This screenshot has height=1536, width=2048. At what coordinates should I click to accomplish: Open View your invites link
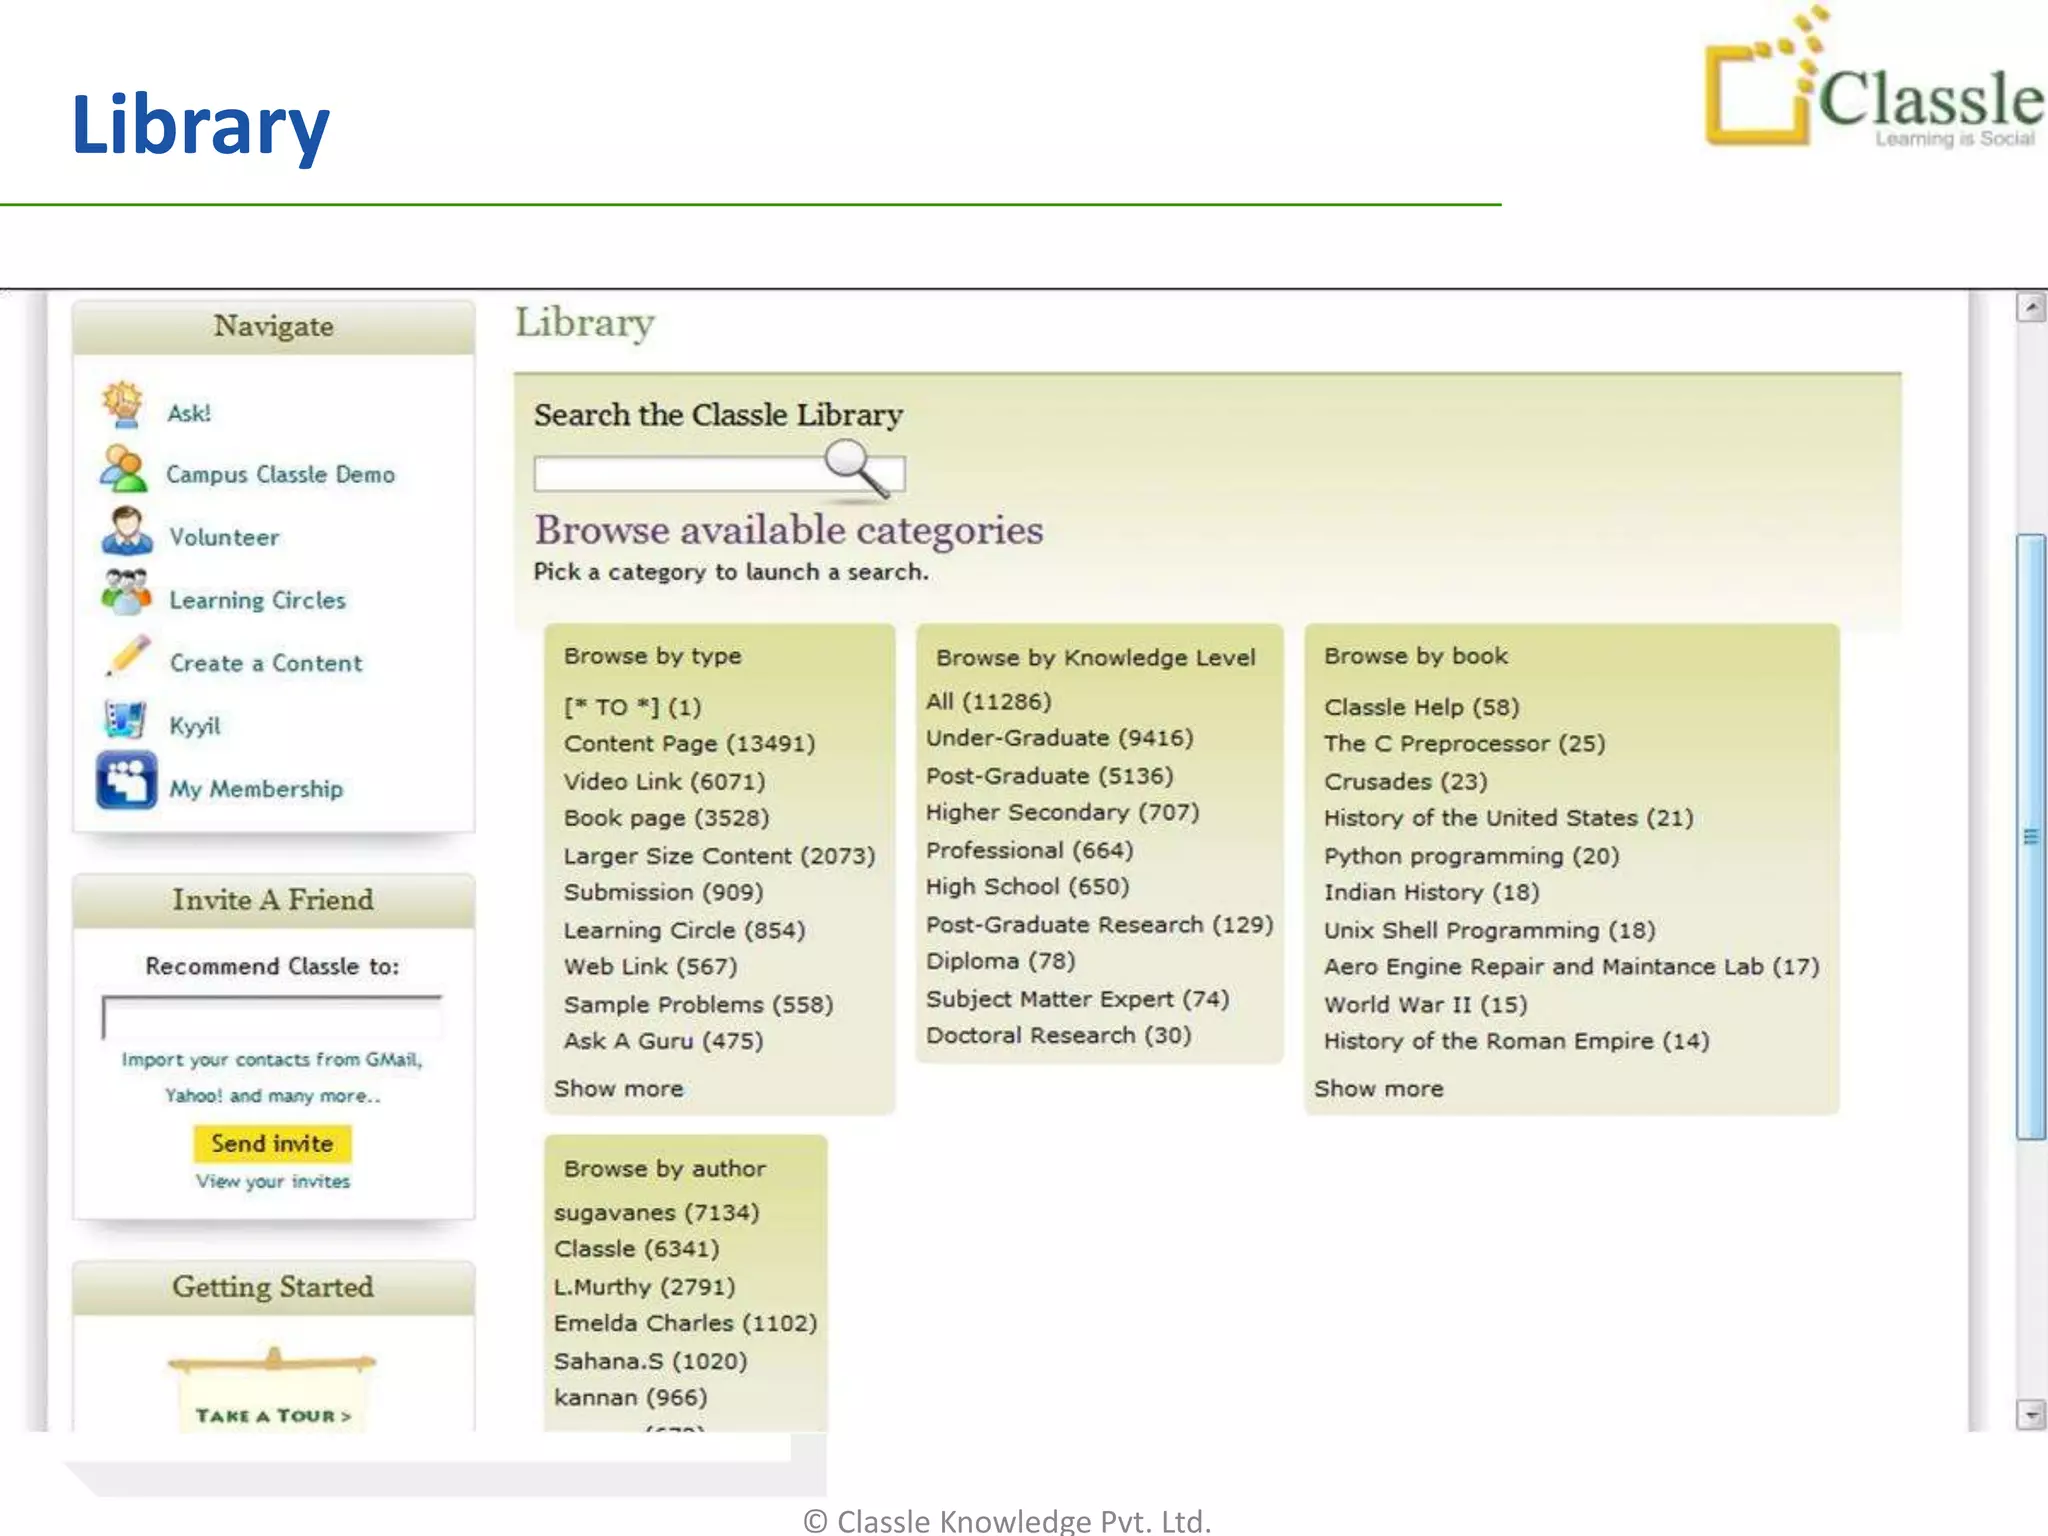point(273,1181)
